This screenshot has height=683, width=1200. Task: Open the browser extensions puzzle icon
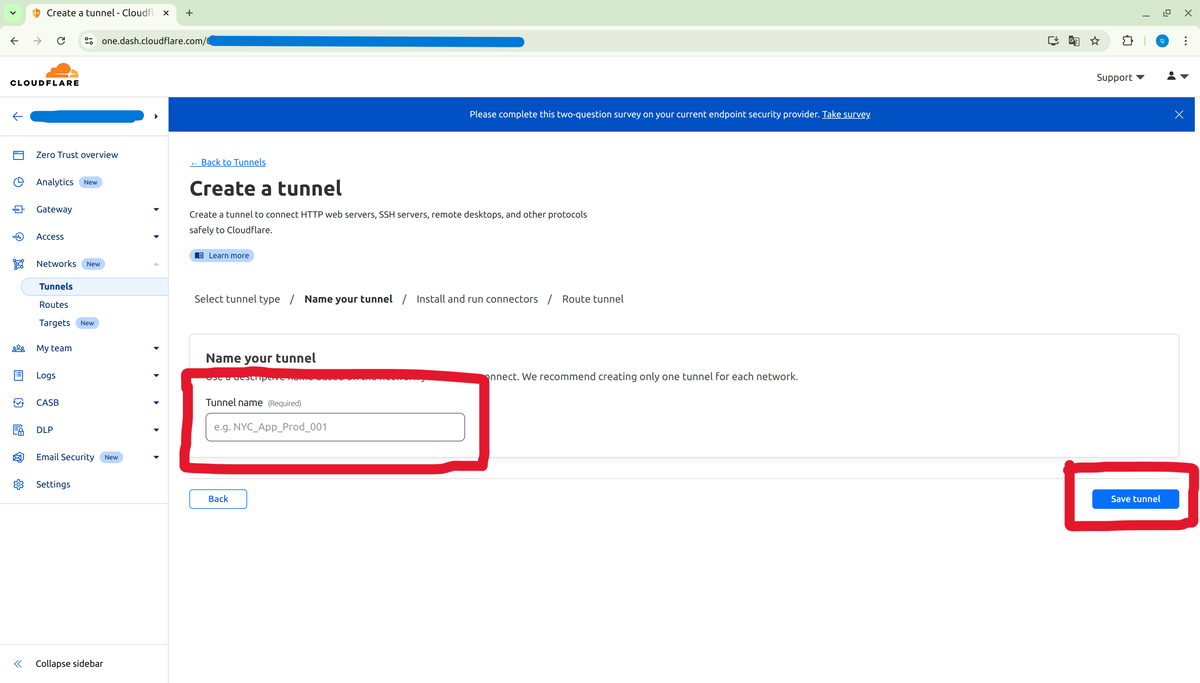point(1128,41)
